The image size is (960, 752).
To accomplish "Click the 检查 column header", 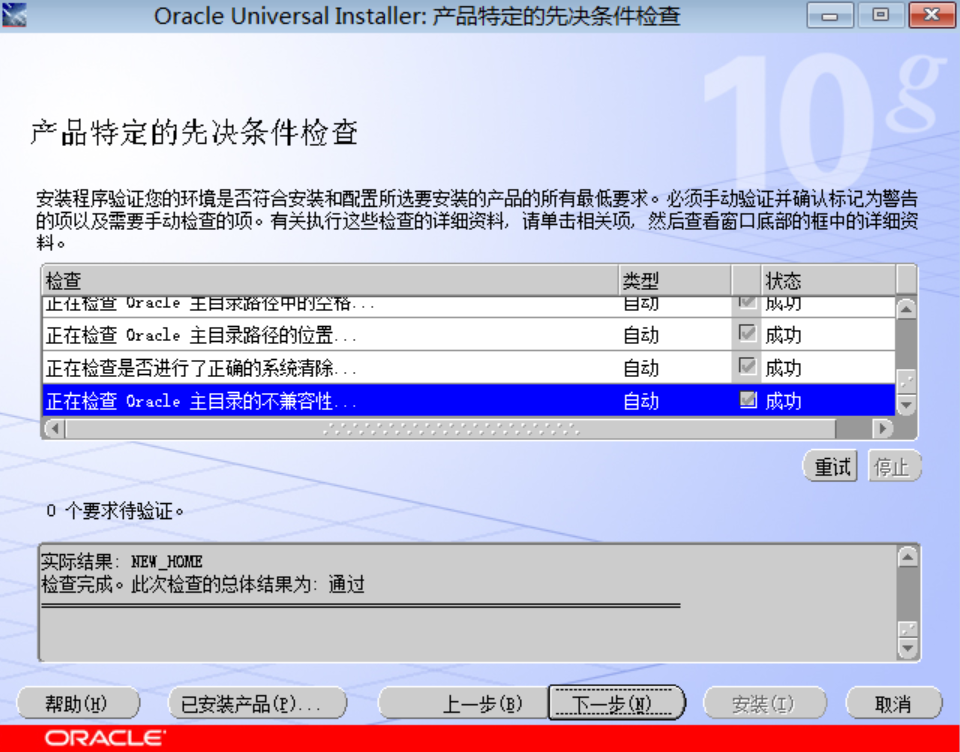I will [x=331, y=280].
